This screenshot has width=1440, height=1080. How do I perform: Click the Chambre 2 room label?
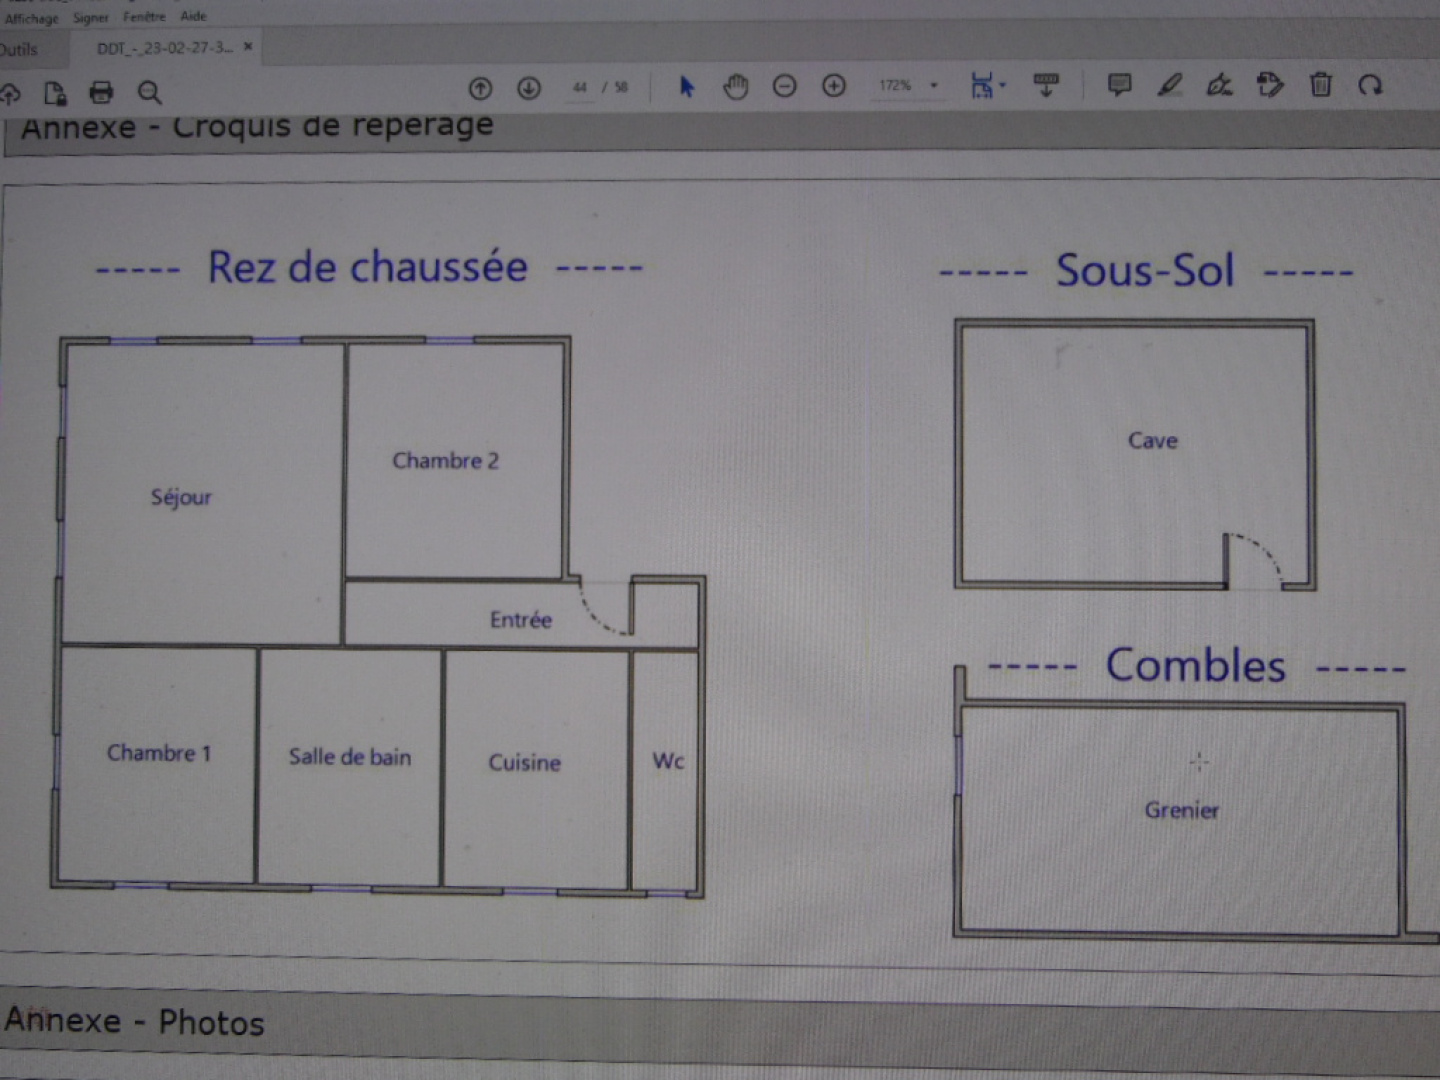445,461
